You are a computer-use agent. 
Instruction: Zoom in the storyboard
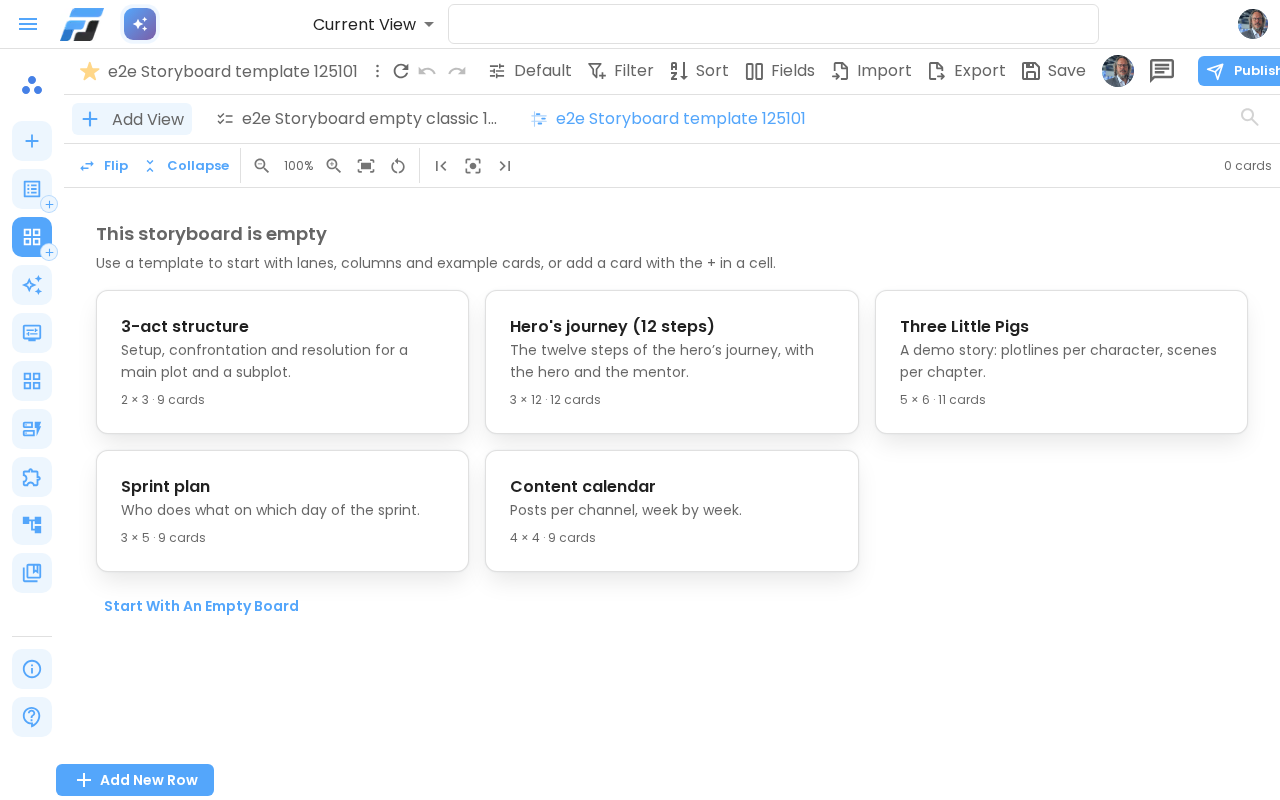[334, 166]
